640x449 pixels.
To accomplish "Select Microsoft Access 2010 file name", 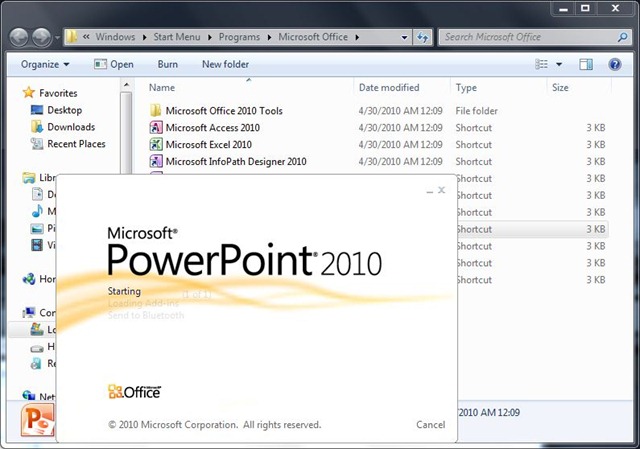I will click(213, 128).
